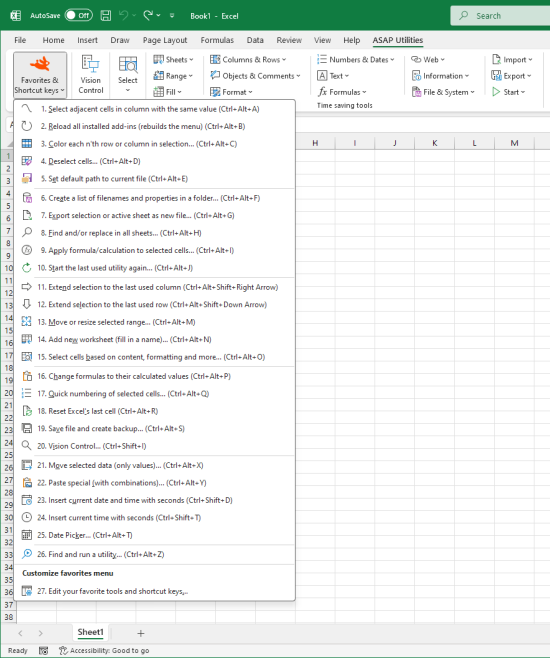Choose Paste special (with combinations)

click(154, 483)
